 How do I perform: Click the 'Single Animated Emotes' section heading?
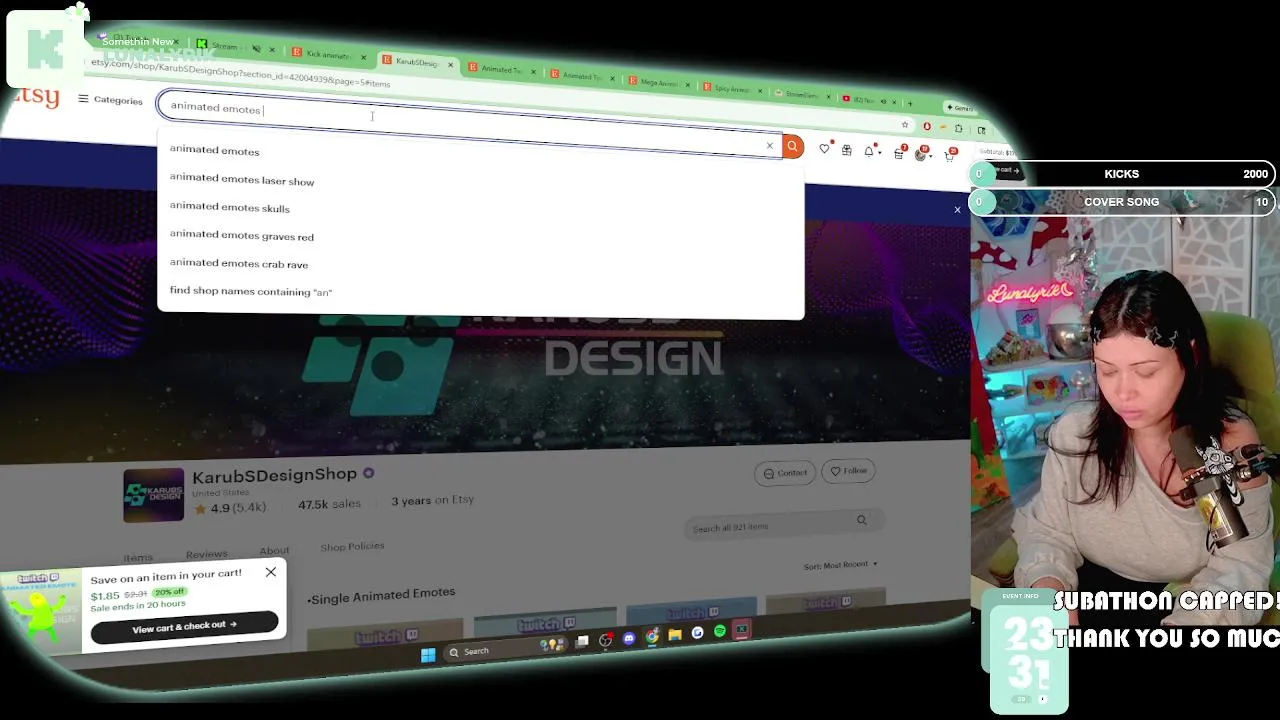click(x=381, y=595)
